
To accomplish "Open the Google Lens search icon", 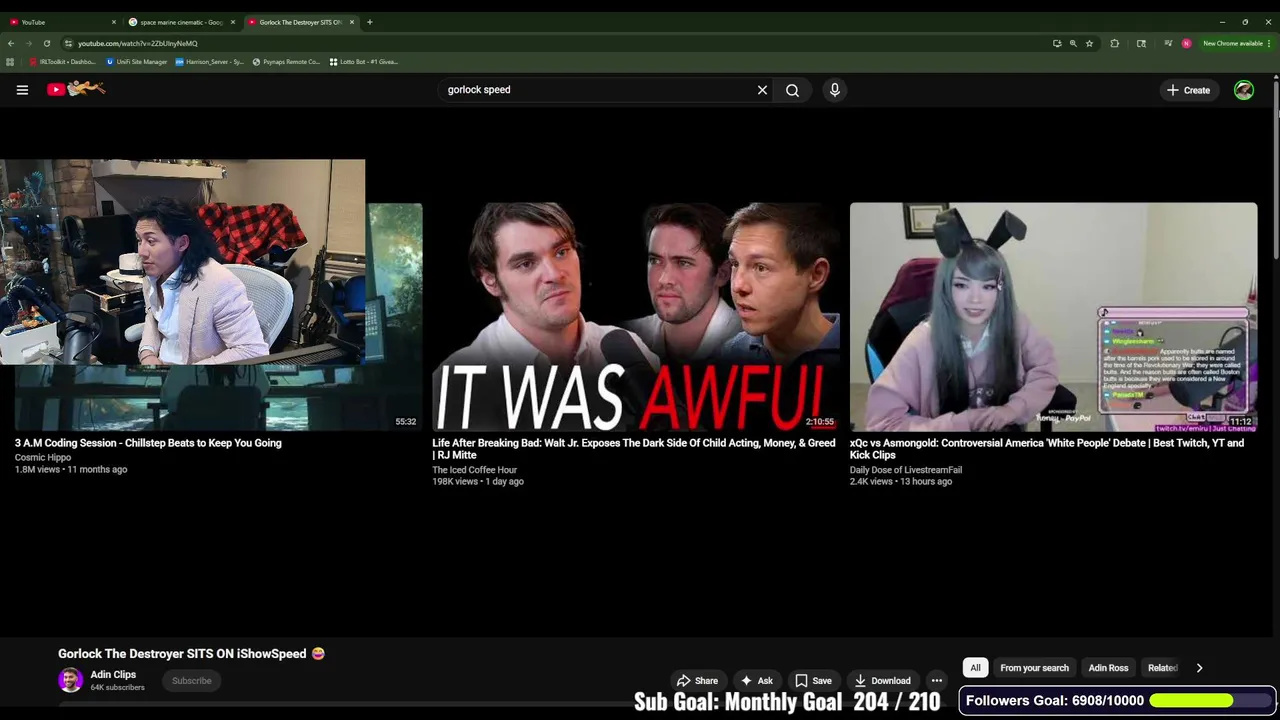I will click(x=1141, y=43).
